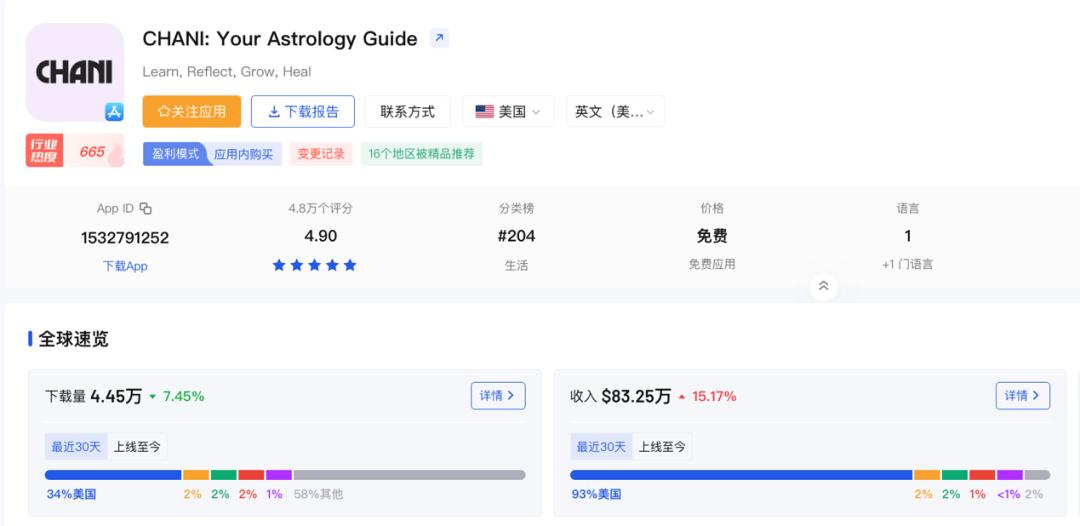Viewport: 1080px width, 526px height.
Task: Open the change log tag
Action: pyautogui.click(x=320, y=154)
